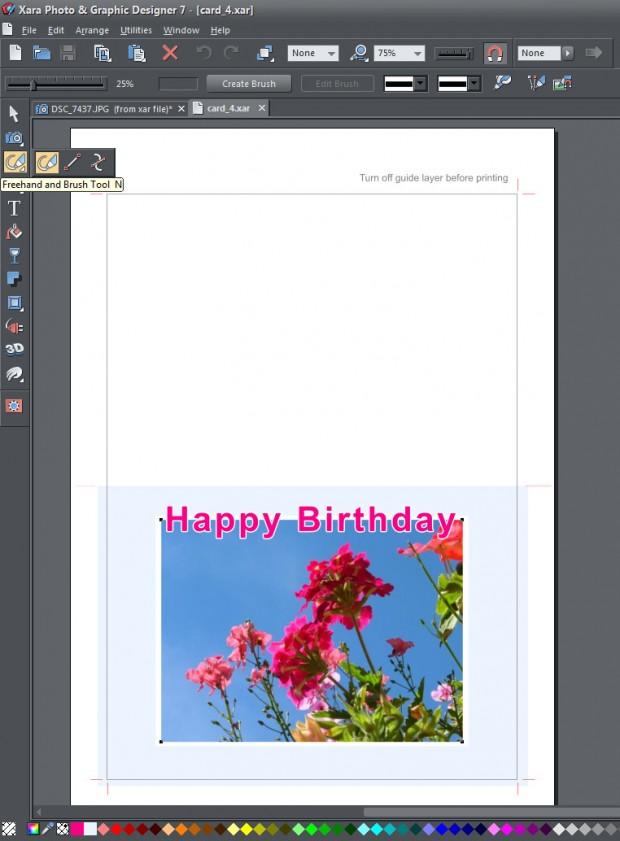Choose the Straight Line tool in flyout
This screenshot has height=841, width=620.
[72, 162]
